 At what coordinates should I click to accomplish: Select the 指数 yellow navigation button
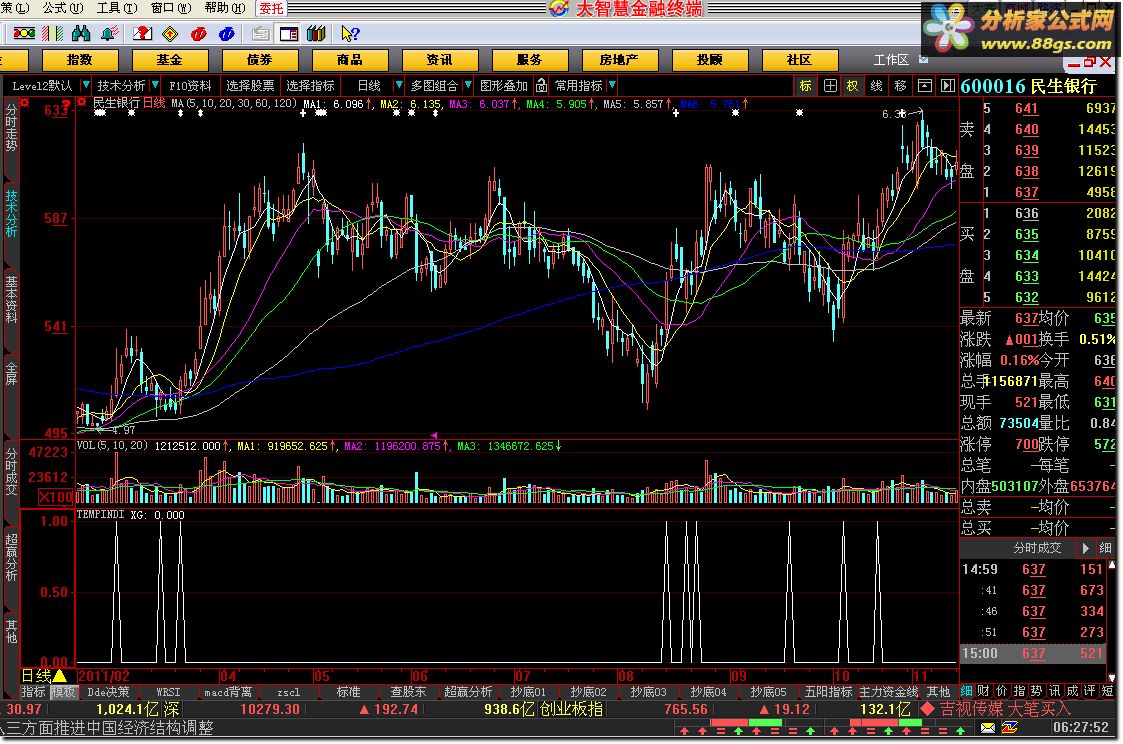click(79, 59)
